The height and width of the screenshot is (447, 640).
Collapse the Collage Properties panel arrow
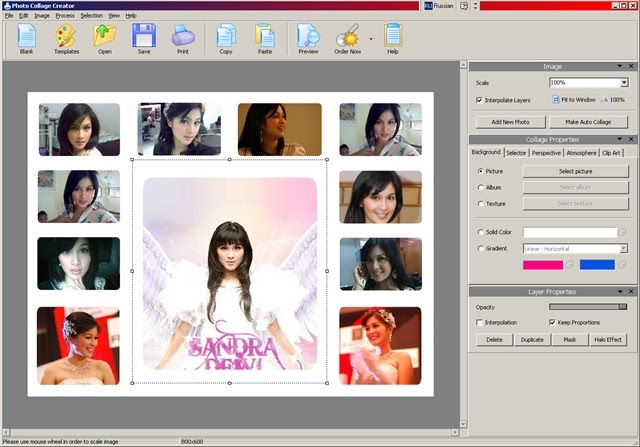pyautogui.click(x=620, y=139)
